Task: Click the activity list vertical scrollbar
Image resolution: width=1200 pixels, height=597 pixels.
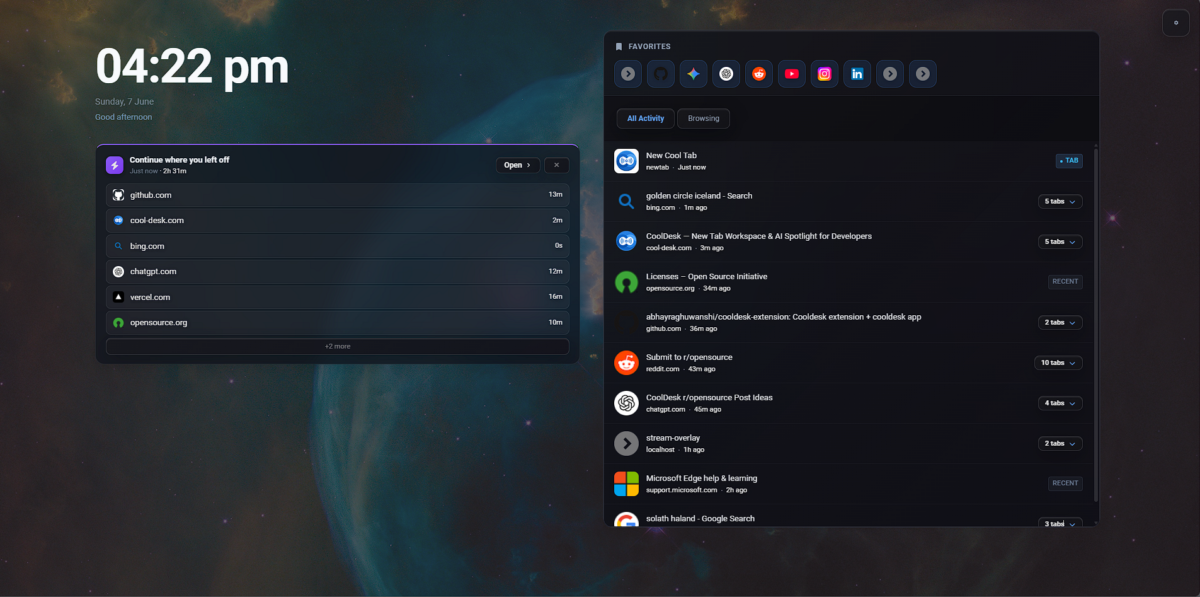Action: (1096, 325)
